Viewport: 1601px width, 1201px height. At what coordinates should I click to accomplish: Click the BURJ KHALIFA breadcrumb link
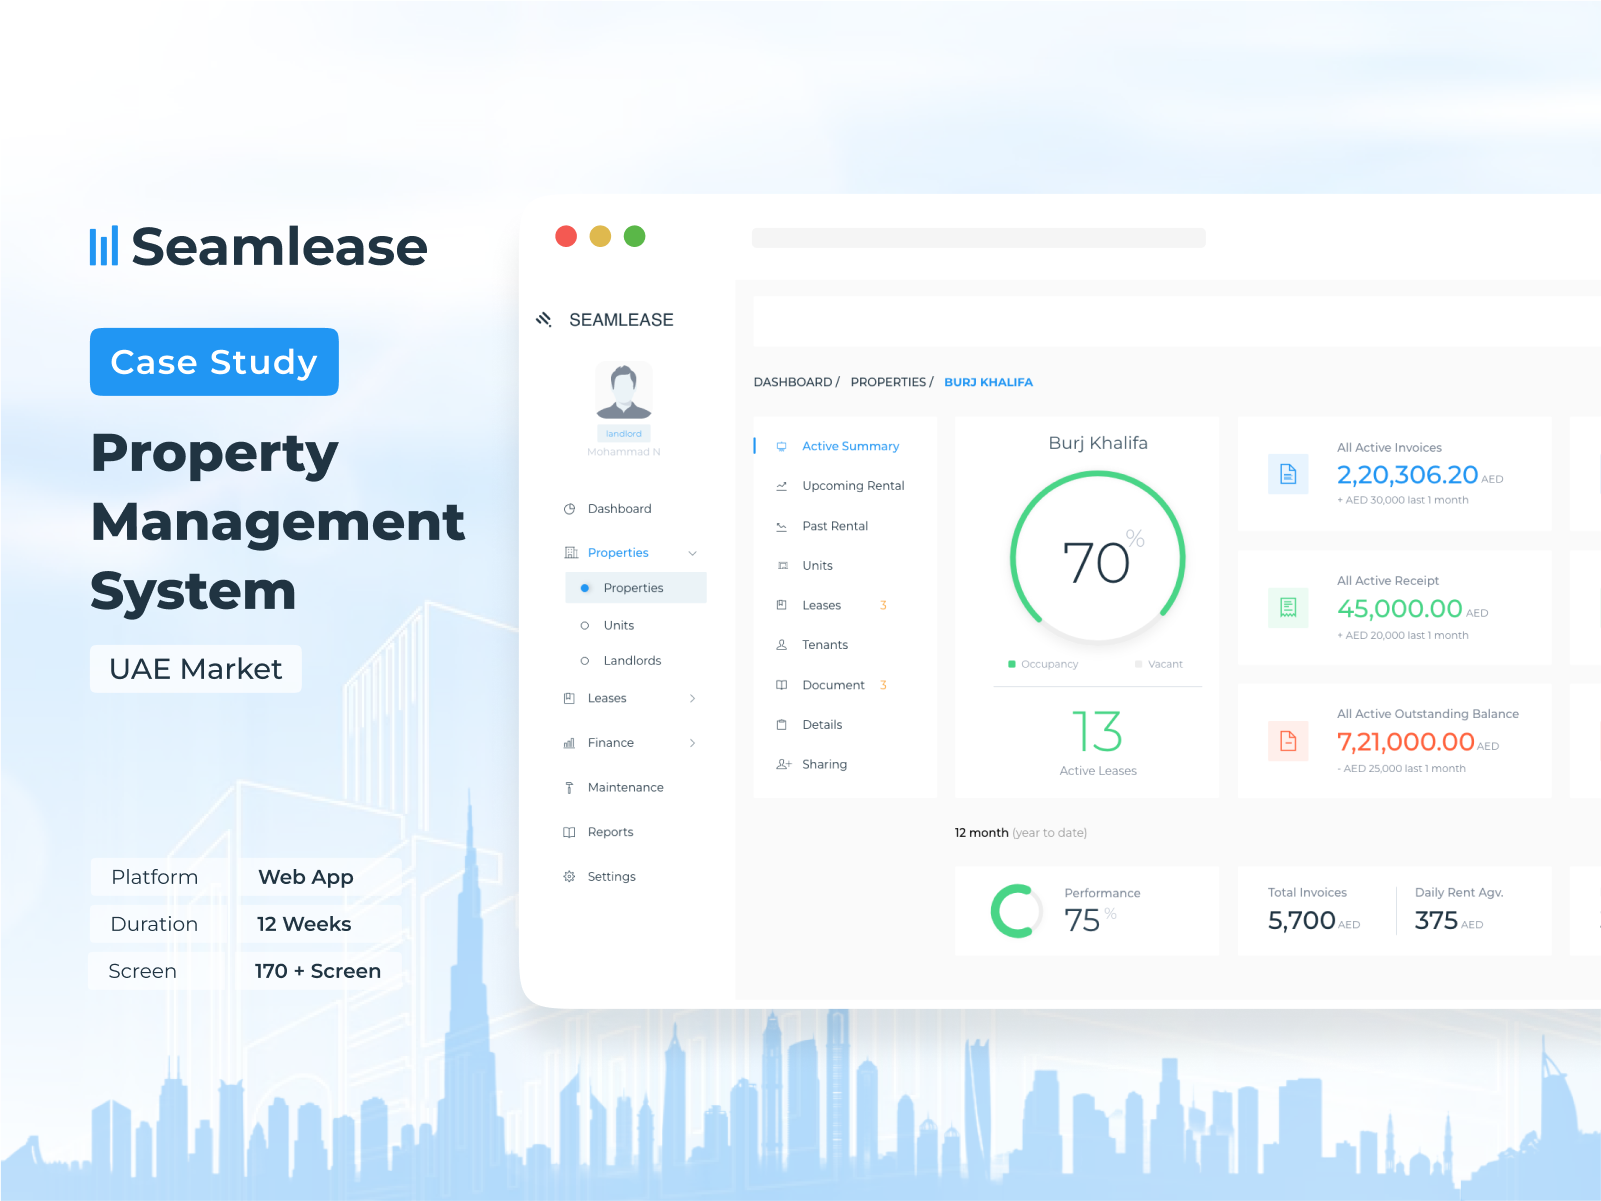(x=988, y=381)
